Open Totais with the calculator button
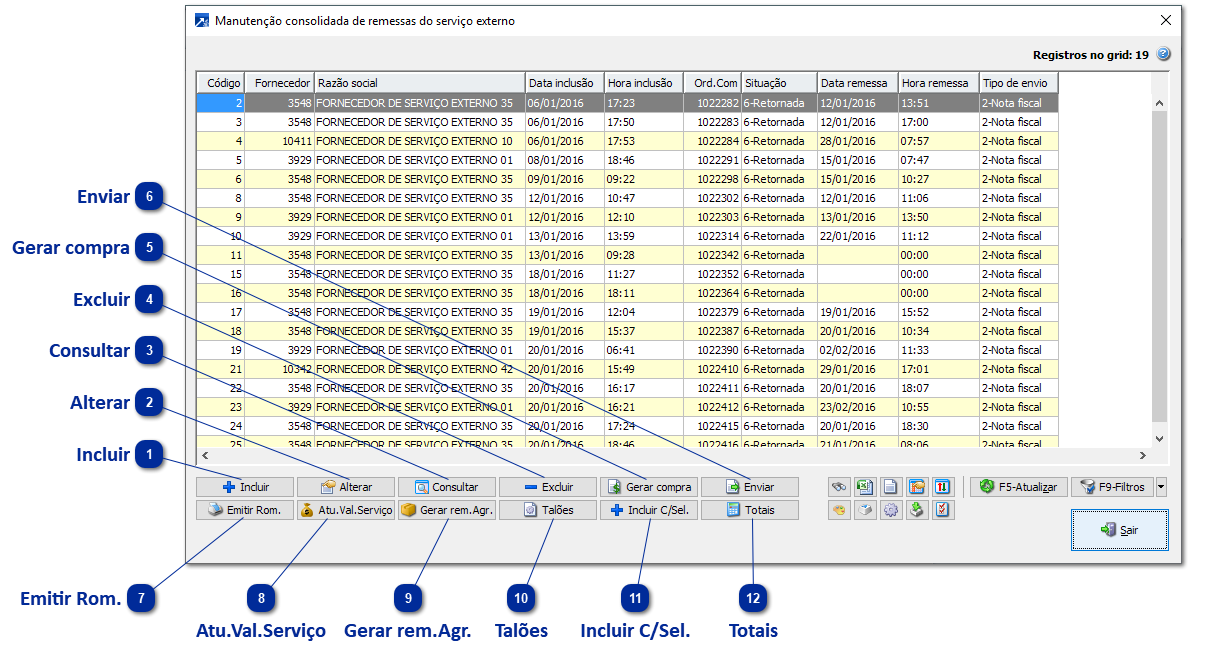 [x=750, y=510]
